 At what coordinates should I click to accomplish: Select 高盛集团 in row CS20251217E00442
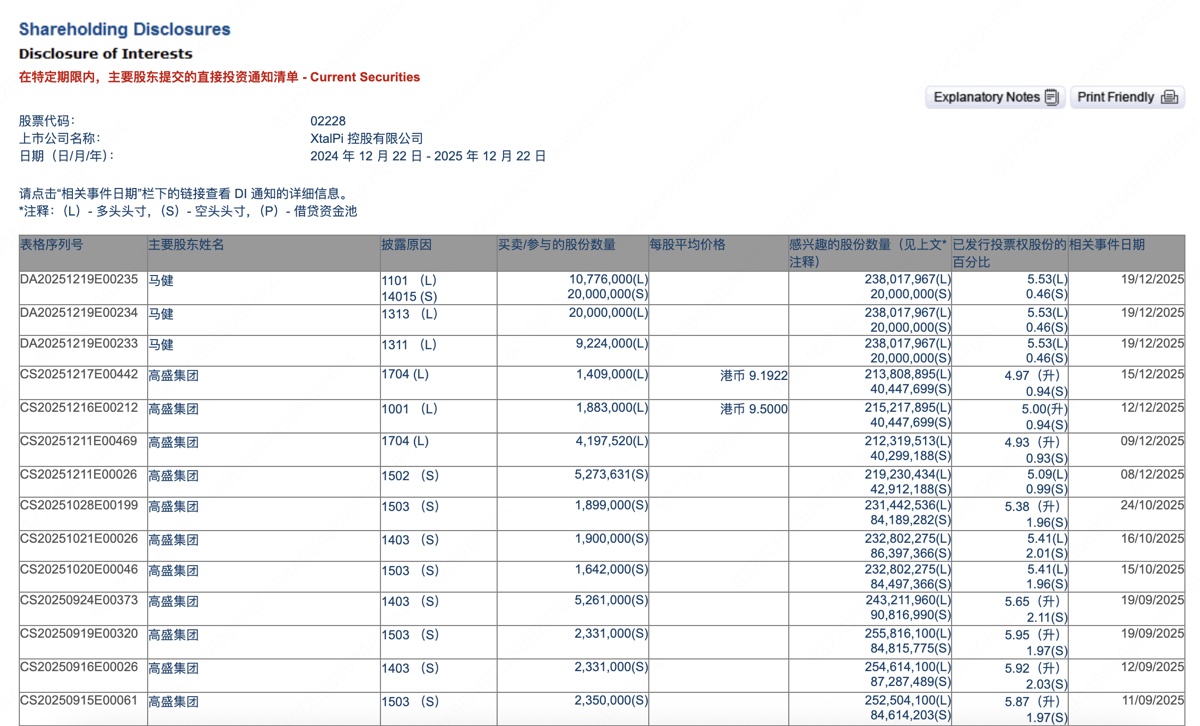point(174,376)
